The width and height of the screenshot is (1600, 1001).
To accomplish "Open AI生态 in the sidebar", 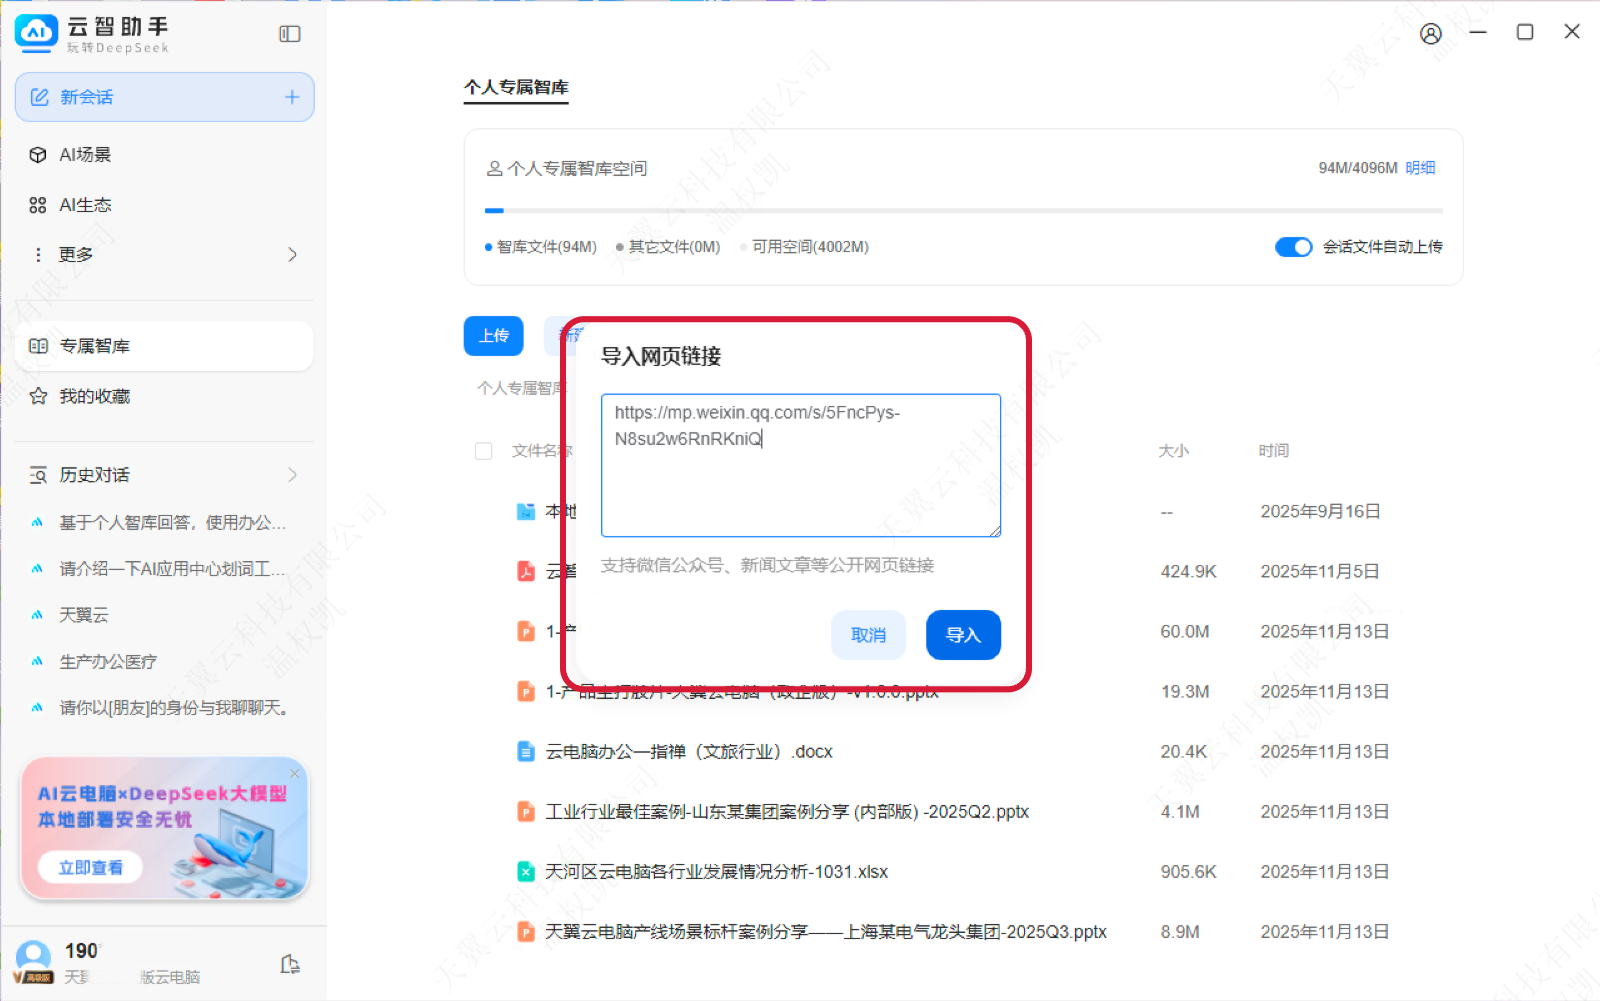I will pyautogui.click(x=85, y=205).
